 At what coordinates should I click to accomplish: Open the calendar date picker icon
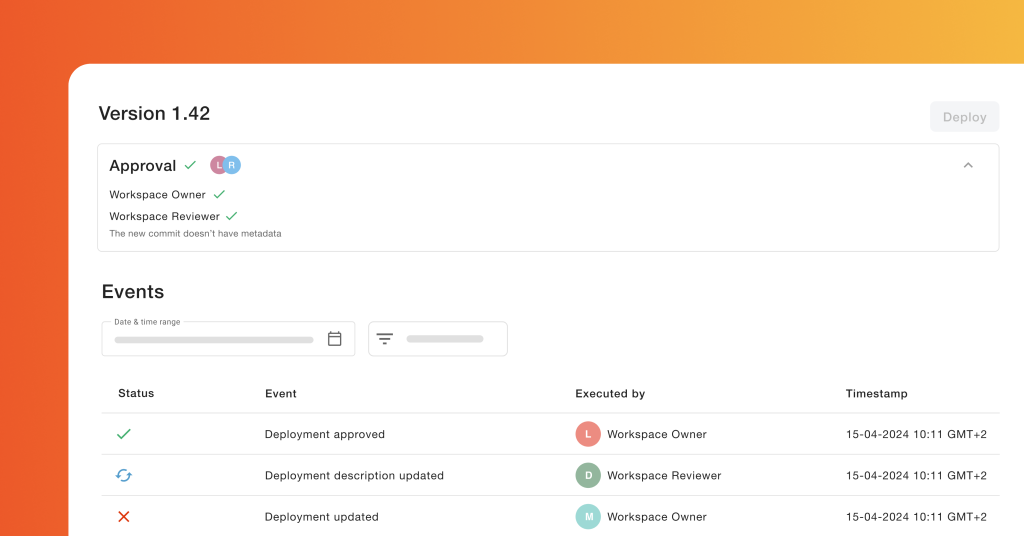[x=334, y=339]
